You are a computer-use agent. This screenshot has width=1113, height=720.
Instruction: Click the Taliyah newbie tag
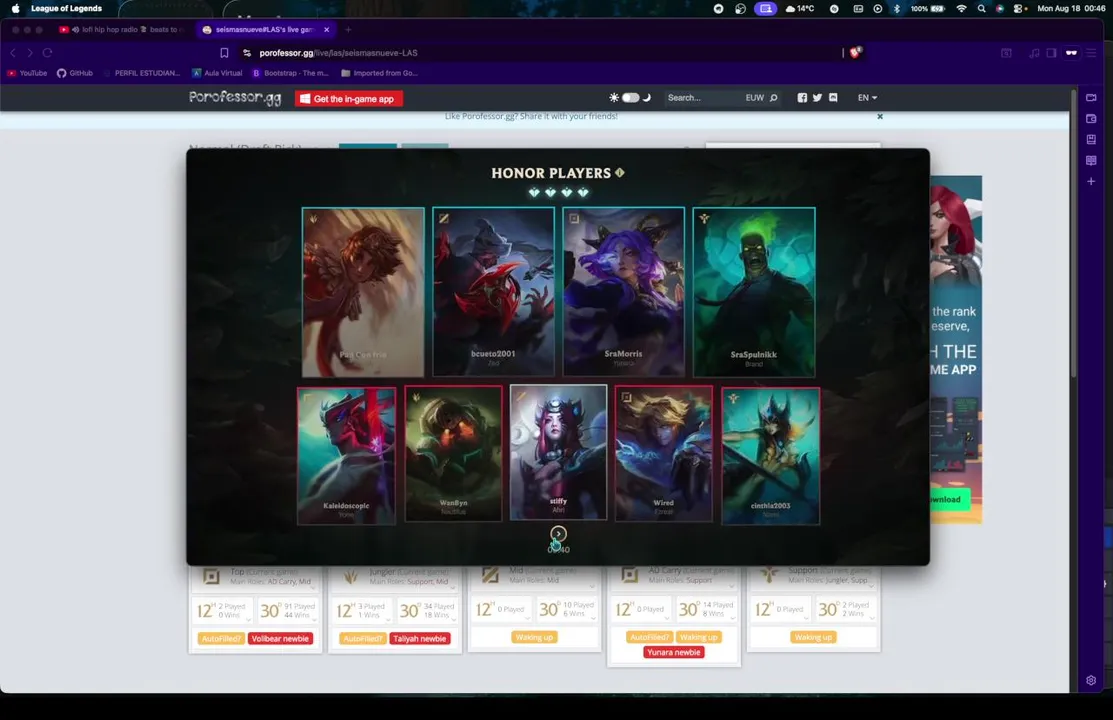click(x=420, y=638)
